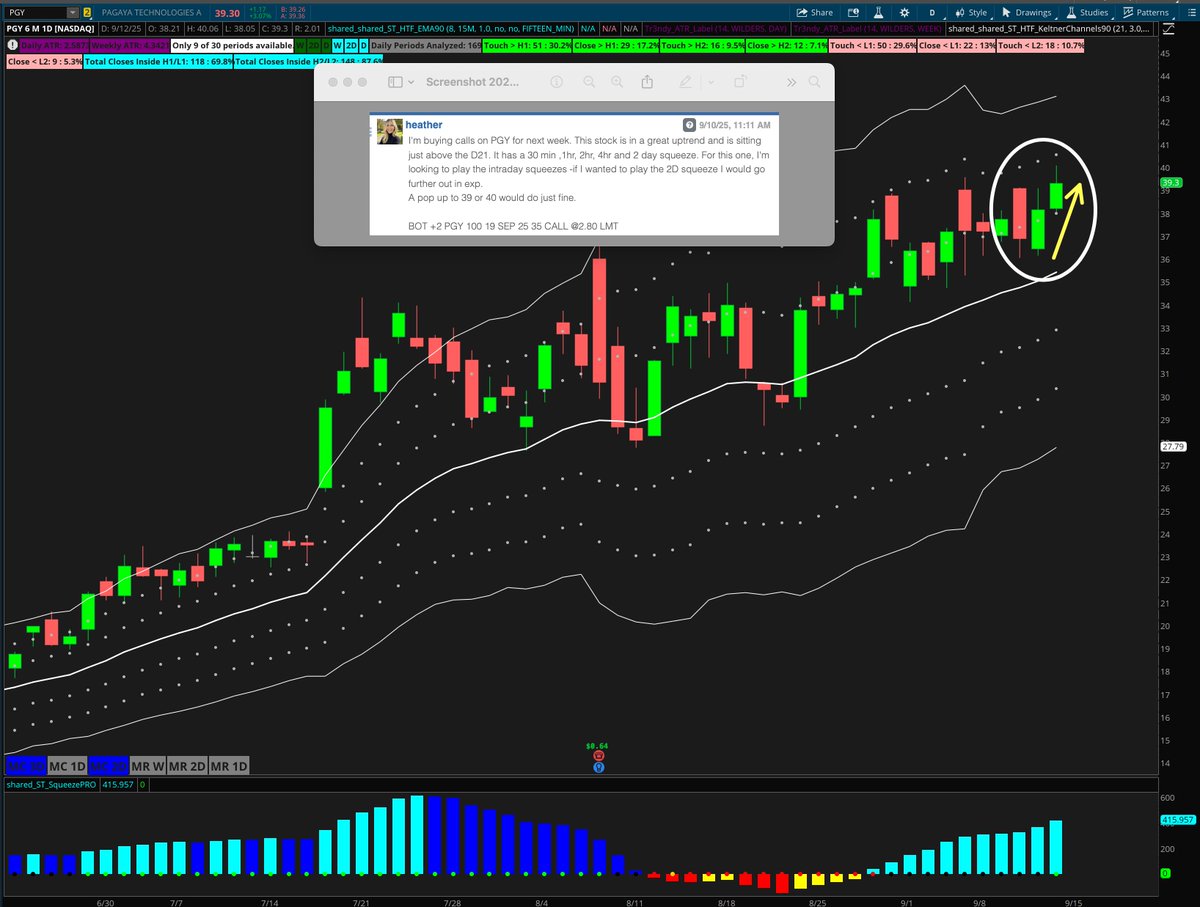Click the D timeframe button
Viewport: 1200px width, 907px height.
[x=934, y=12]
